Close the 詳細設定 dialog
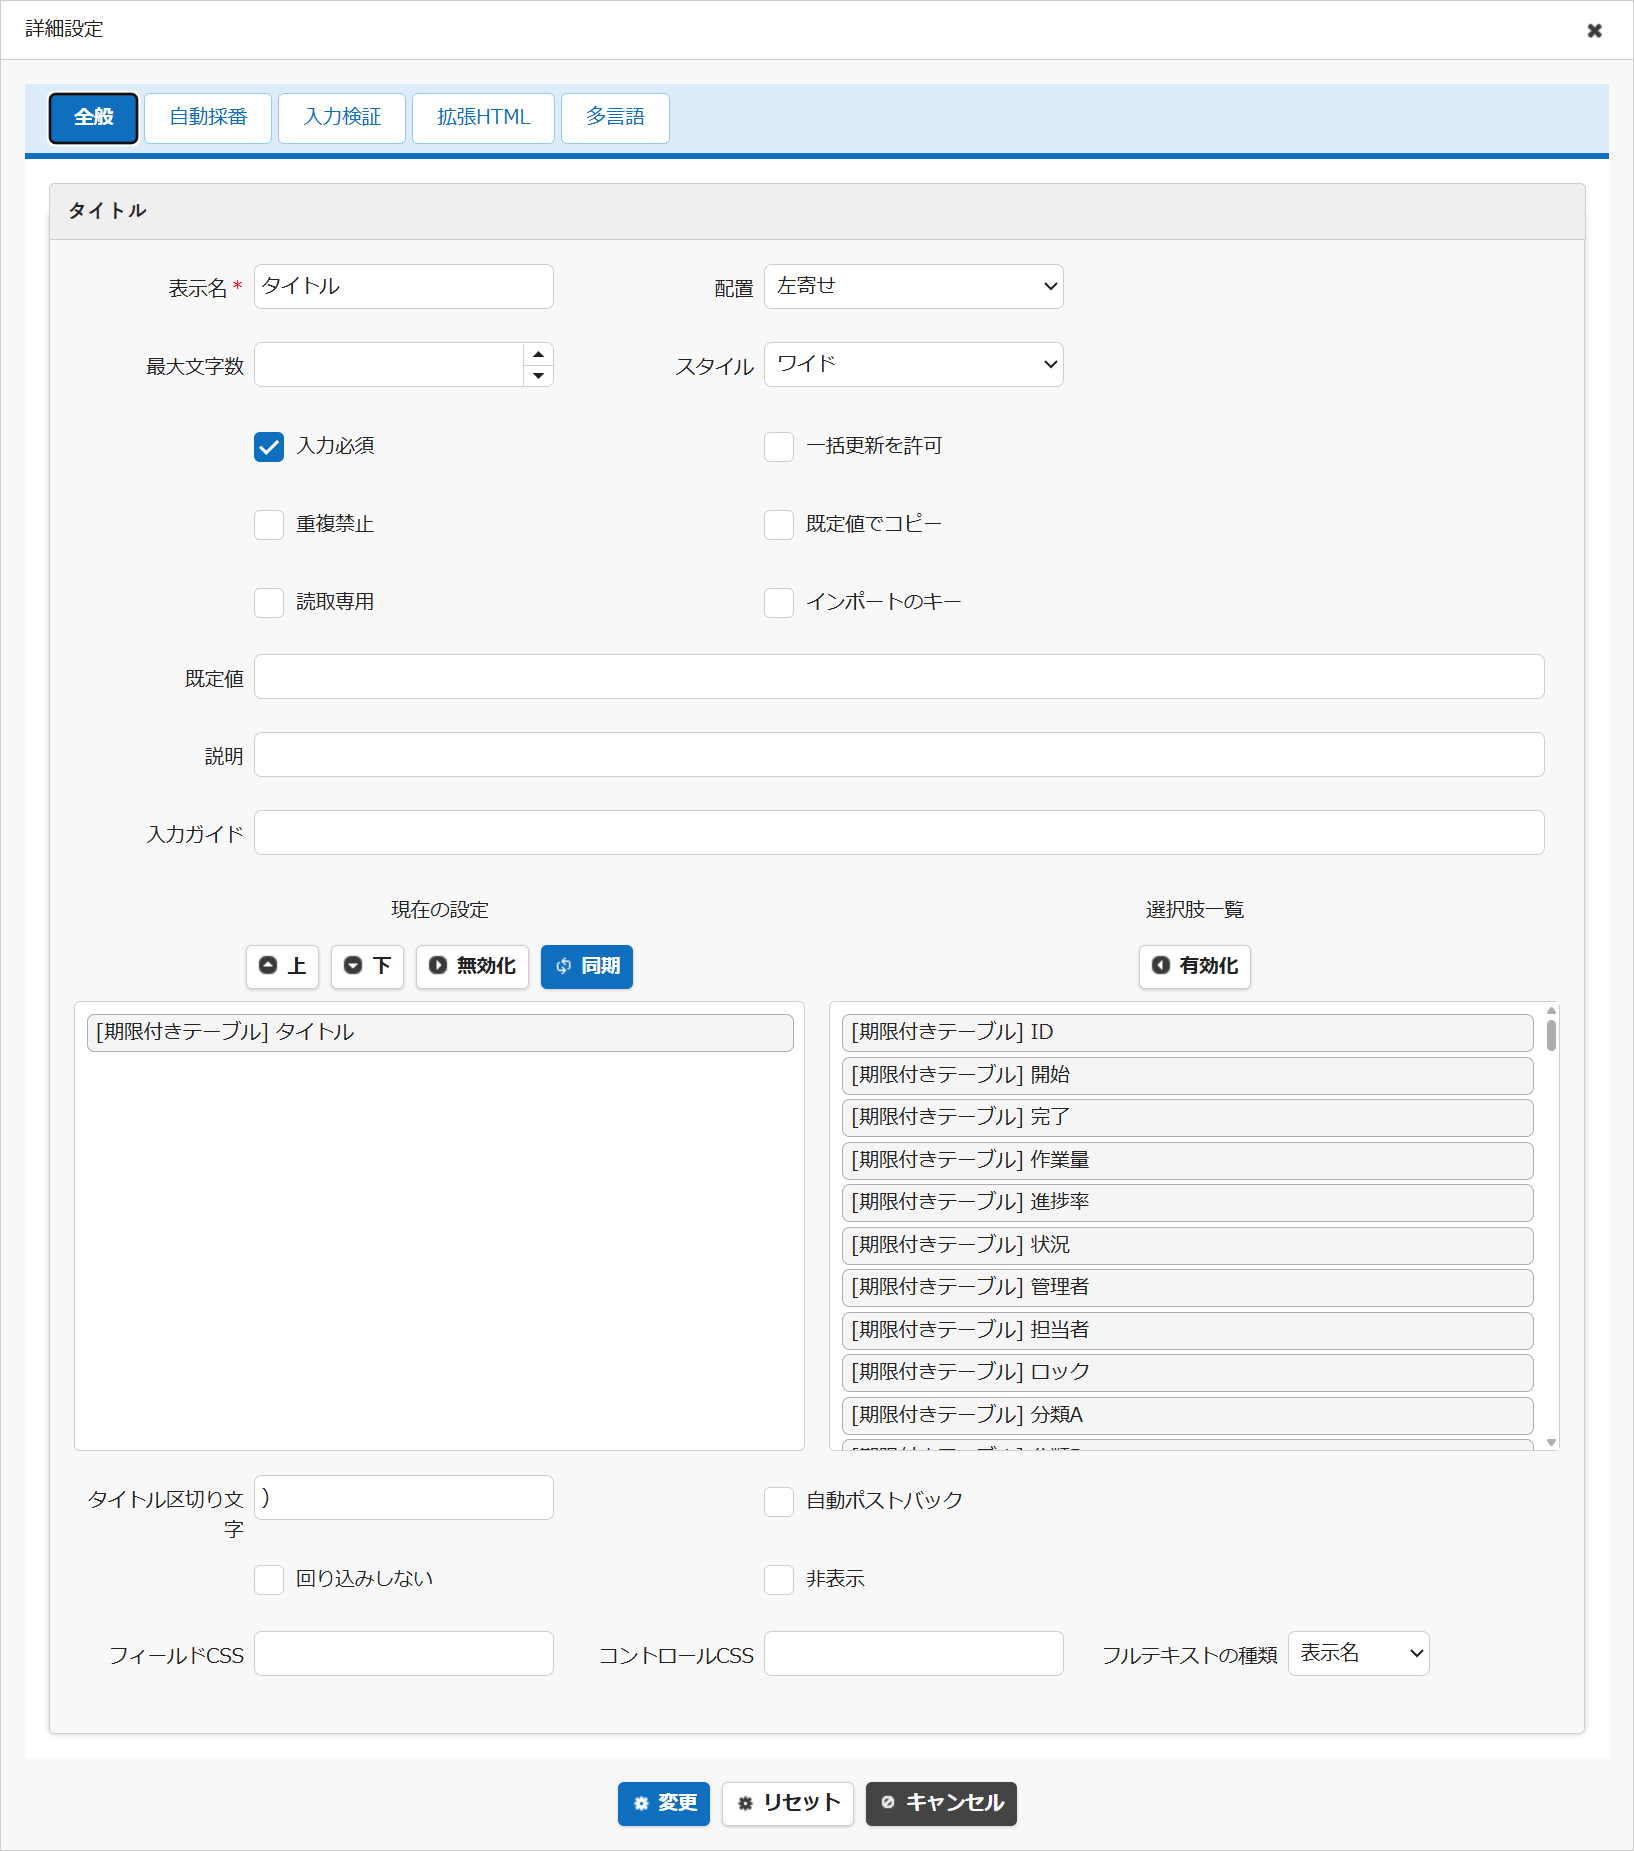 pyautogui.click(x=1594, y=31)
